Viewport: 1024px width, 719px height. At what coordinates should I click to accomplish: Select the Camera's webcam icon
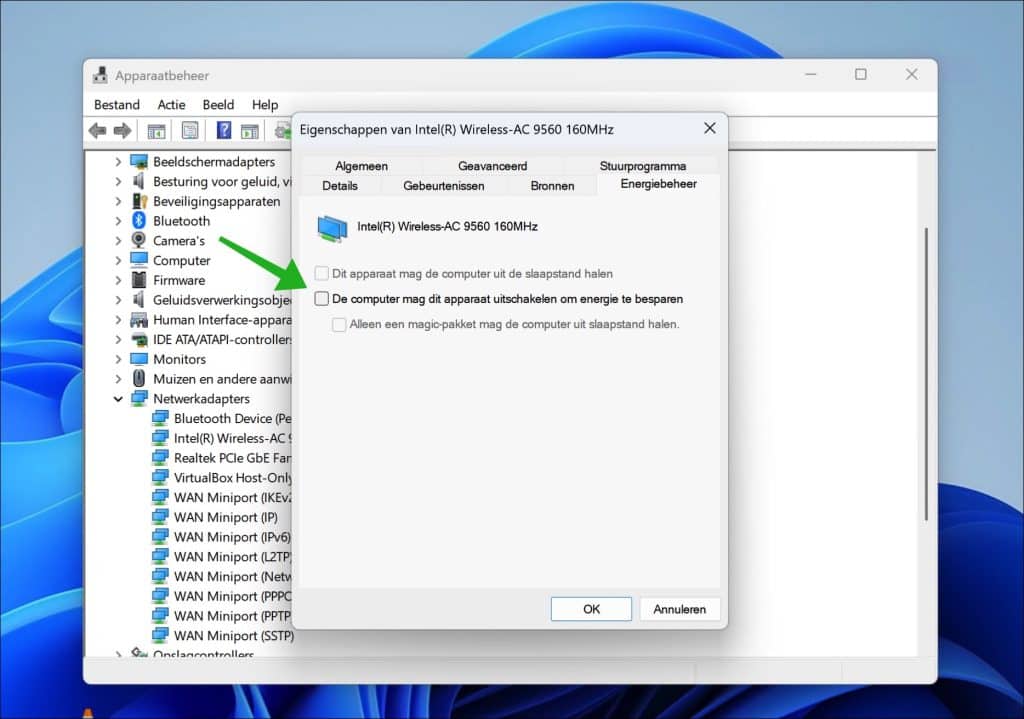click(x=138, y=240)
